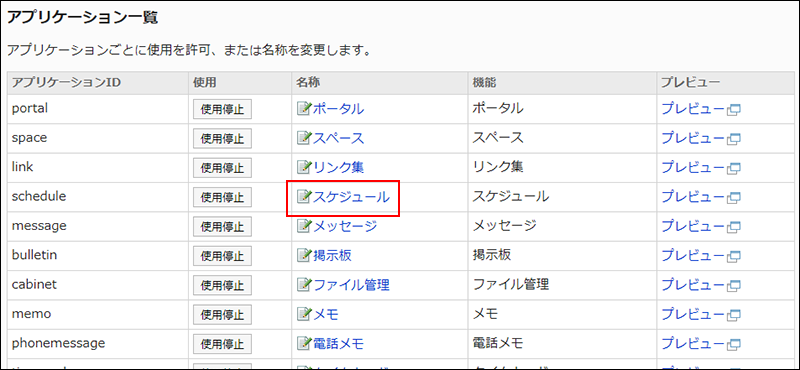This screenshot has height=370, width=800.
Task: Click the new-window icon in memo row
Action: (734, 315)
